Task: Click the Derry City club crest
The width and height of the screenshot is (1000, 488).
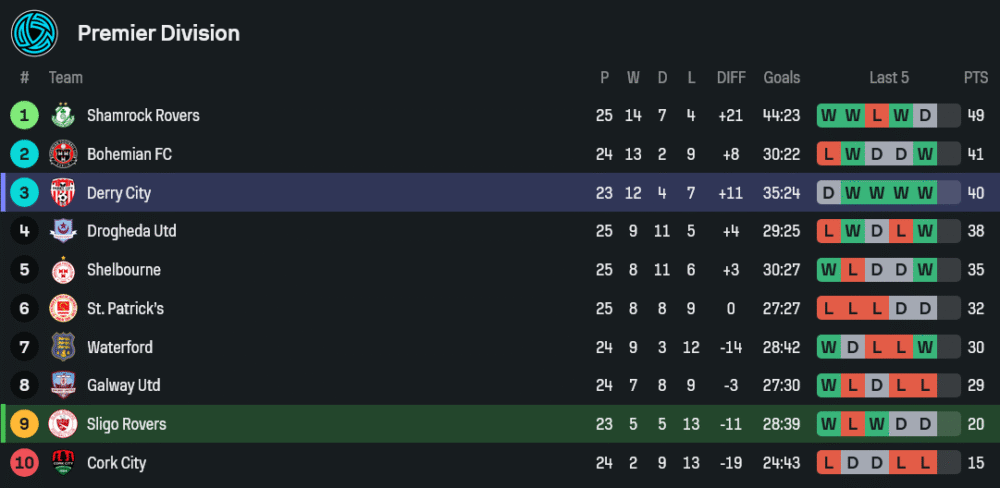Action: click(x=63, y=192)
